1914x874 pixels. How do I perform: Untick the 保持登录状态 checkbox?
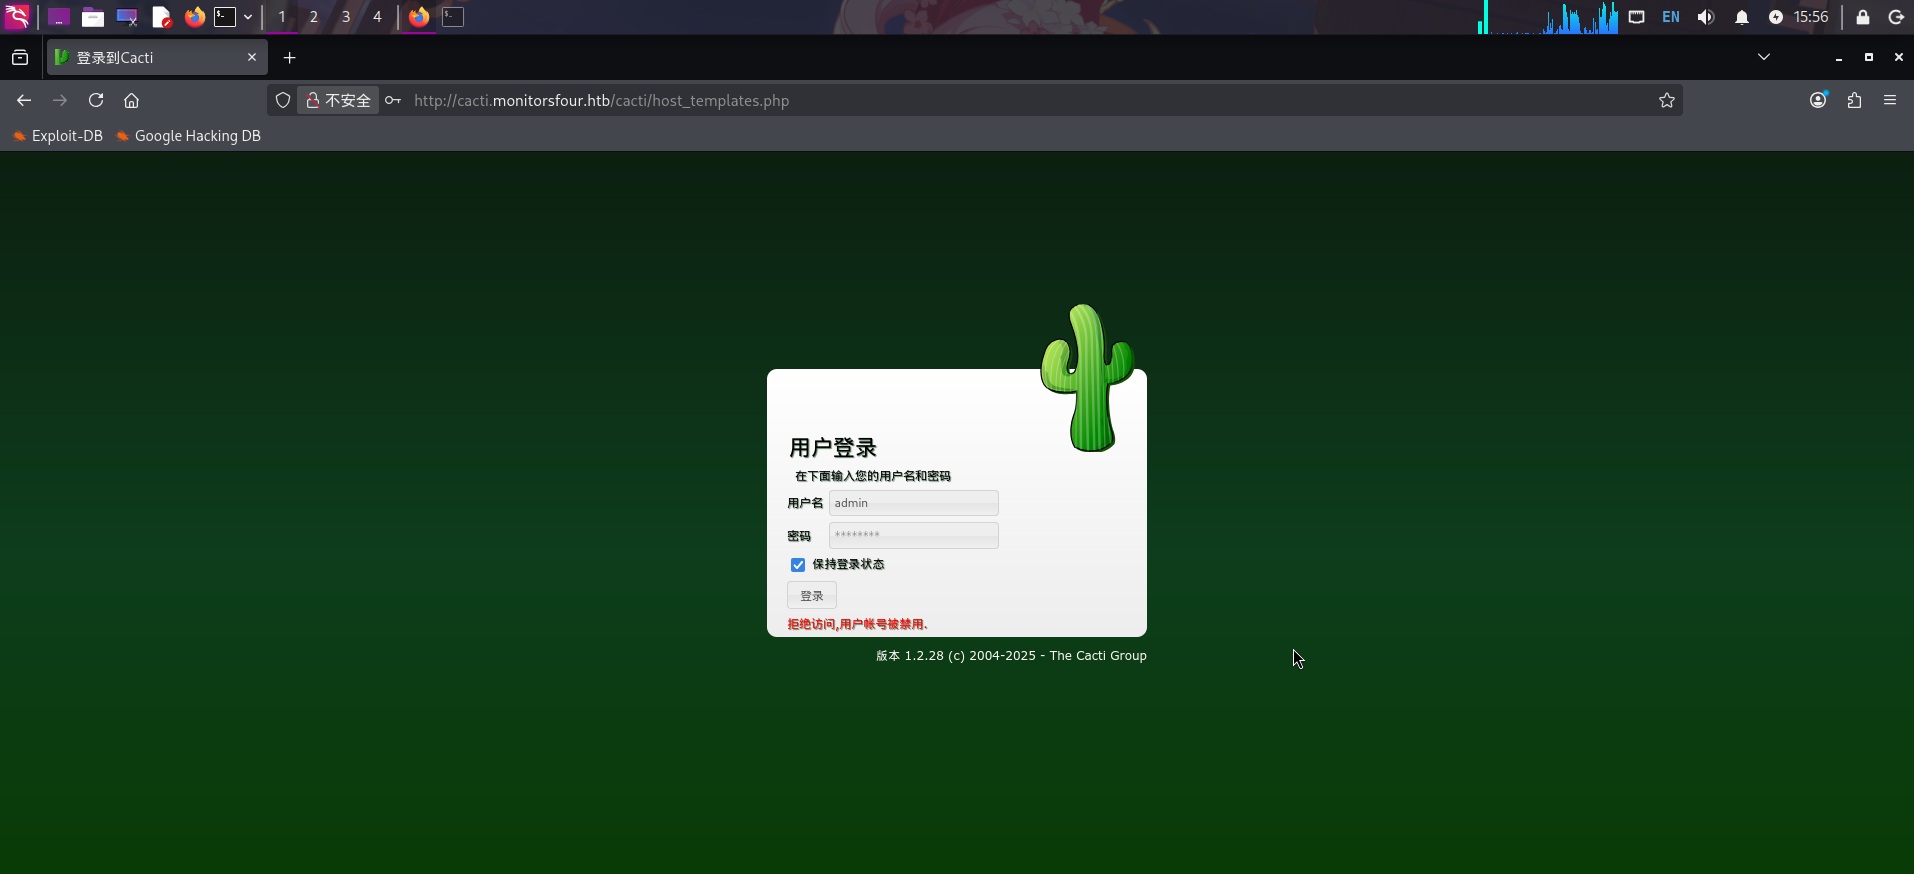[798, 565]
